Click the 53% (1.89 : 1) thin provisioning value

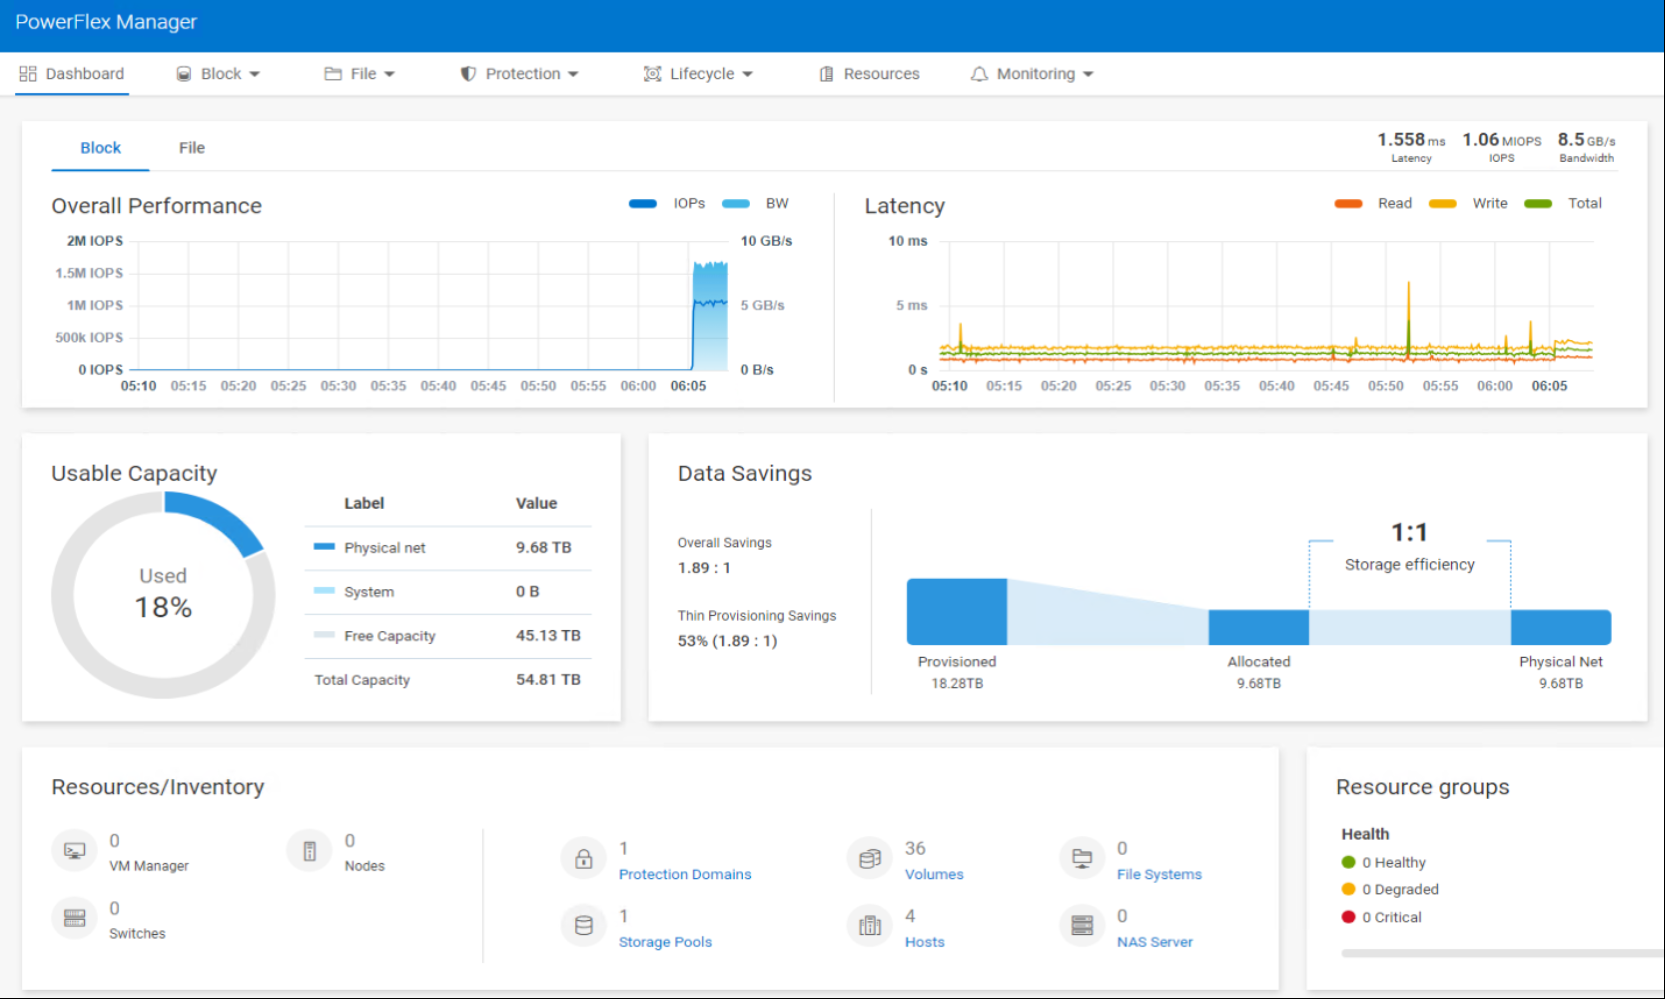click(727, 641)
